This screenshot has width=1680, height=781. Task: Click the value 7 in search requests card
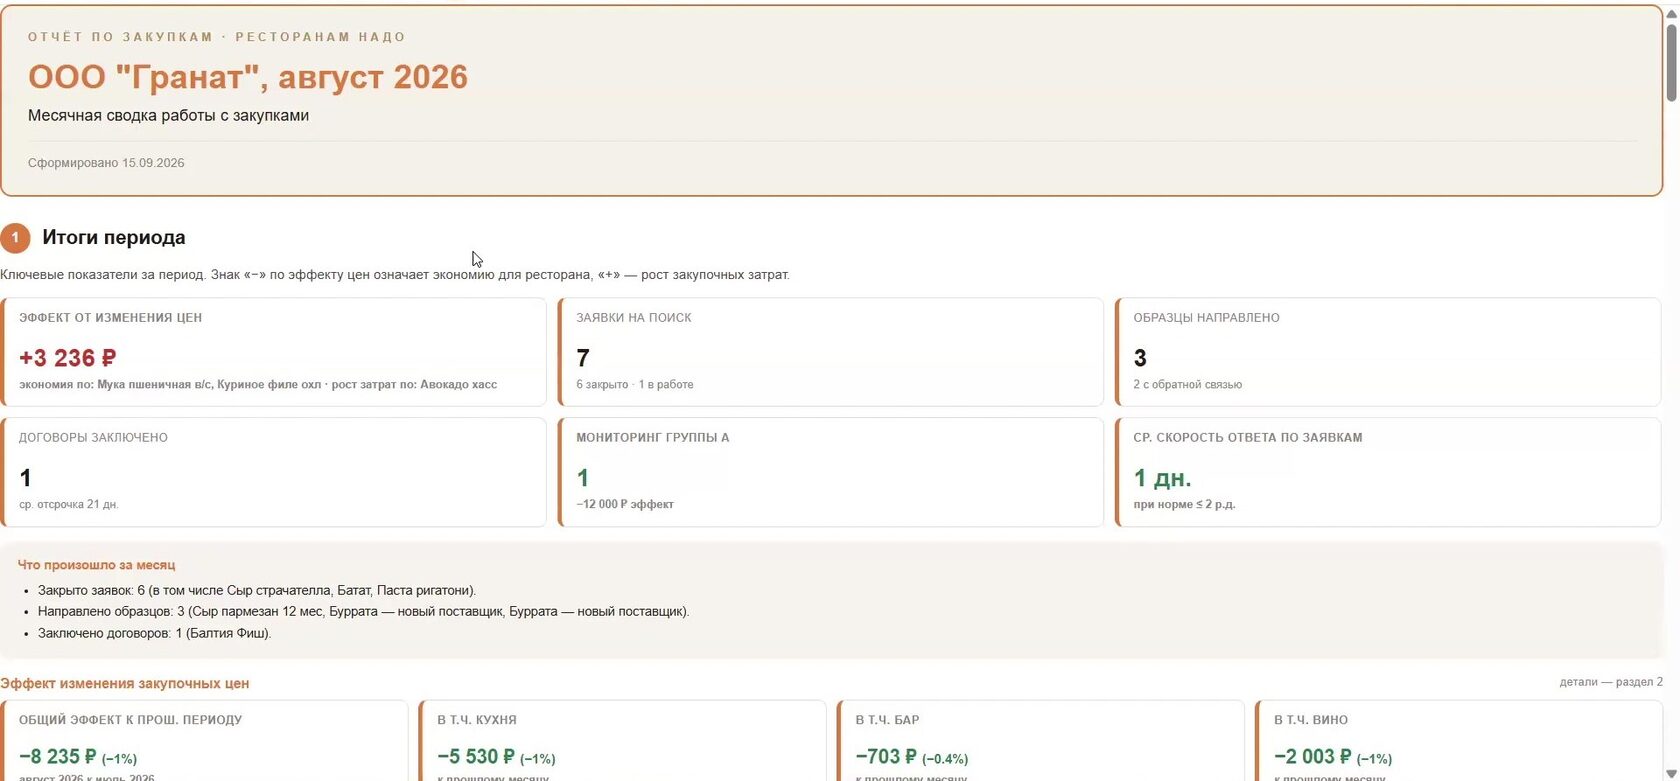pos(583,358)
